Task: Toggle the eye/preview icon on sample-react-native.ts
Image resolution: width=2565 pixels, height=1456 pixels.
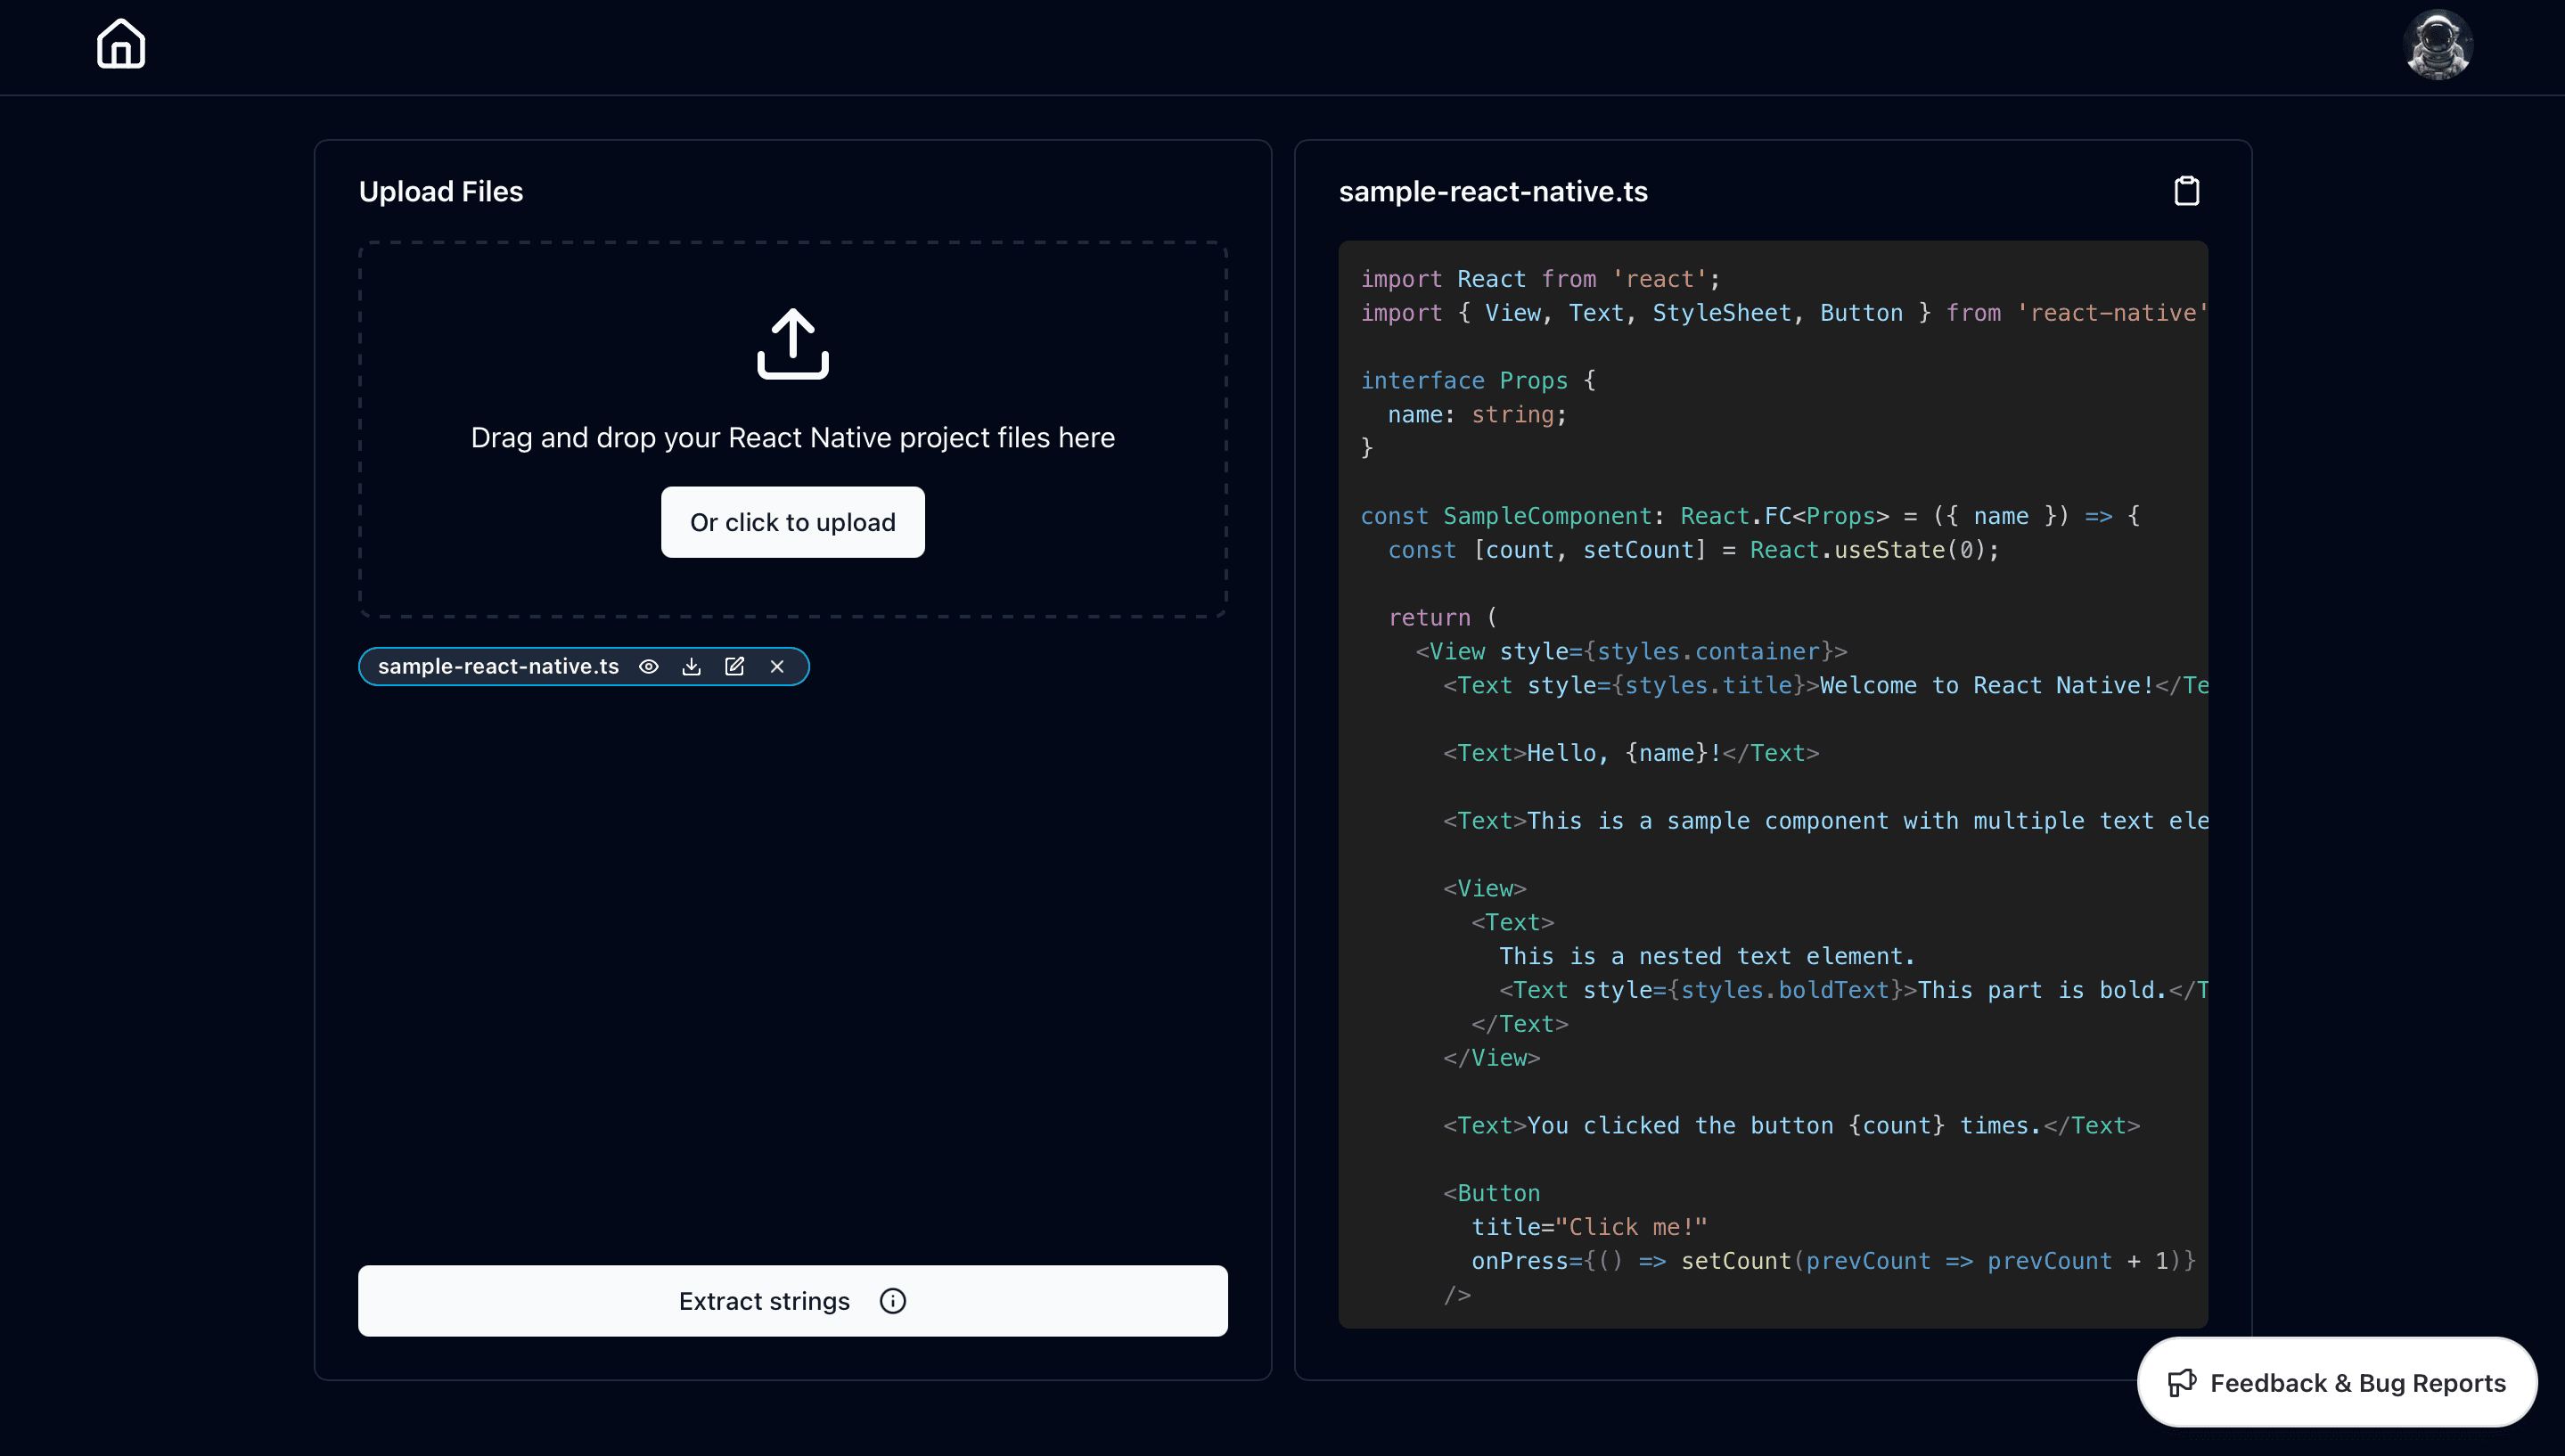Action: point(650,666)
